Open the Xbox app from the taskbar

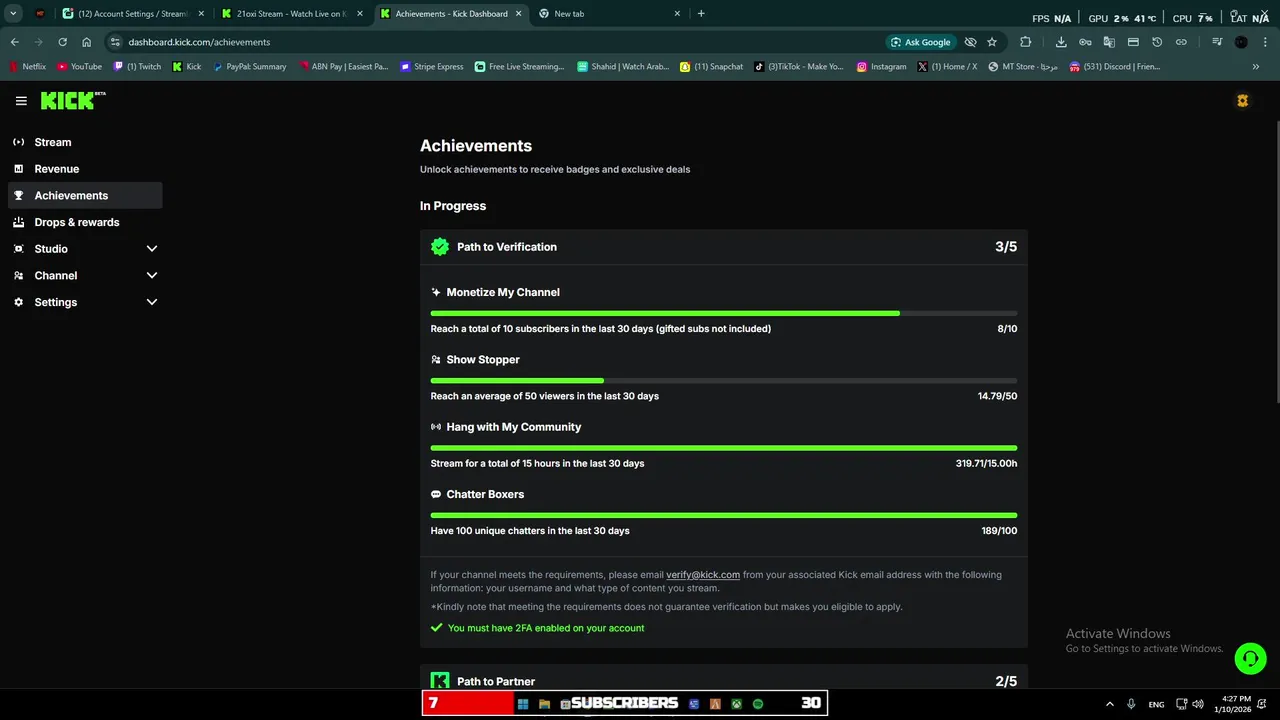(736, 704)
